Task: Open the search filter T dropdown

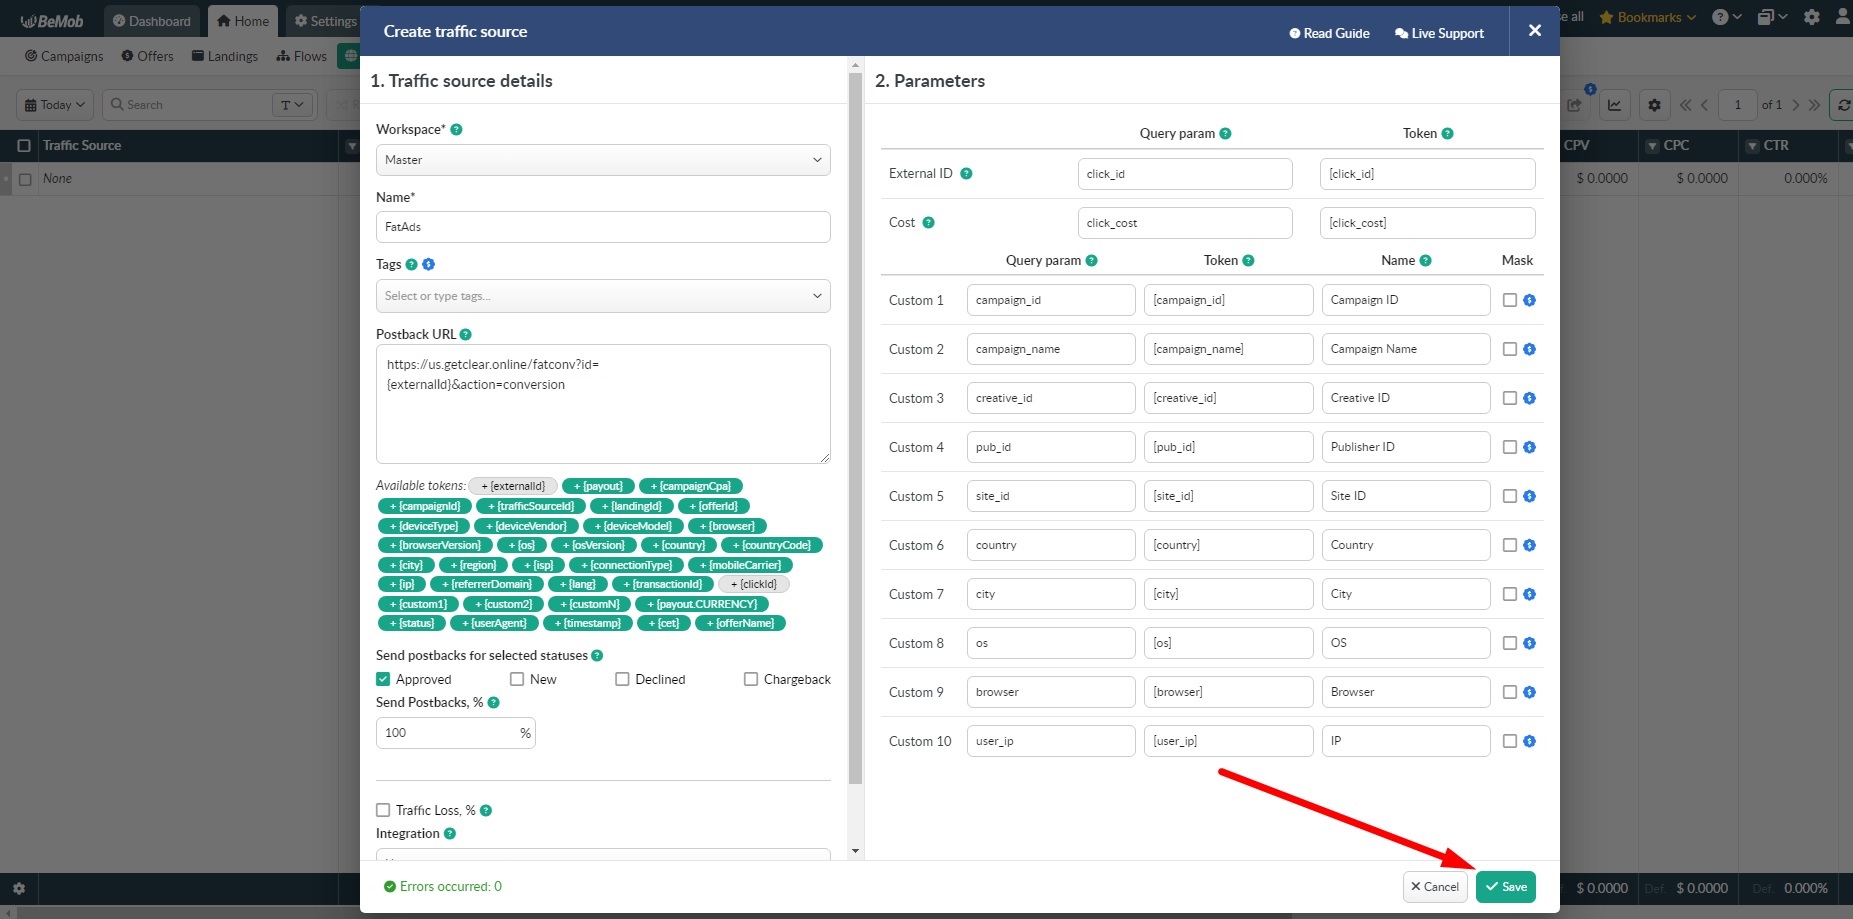Action: coord(292,105)
